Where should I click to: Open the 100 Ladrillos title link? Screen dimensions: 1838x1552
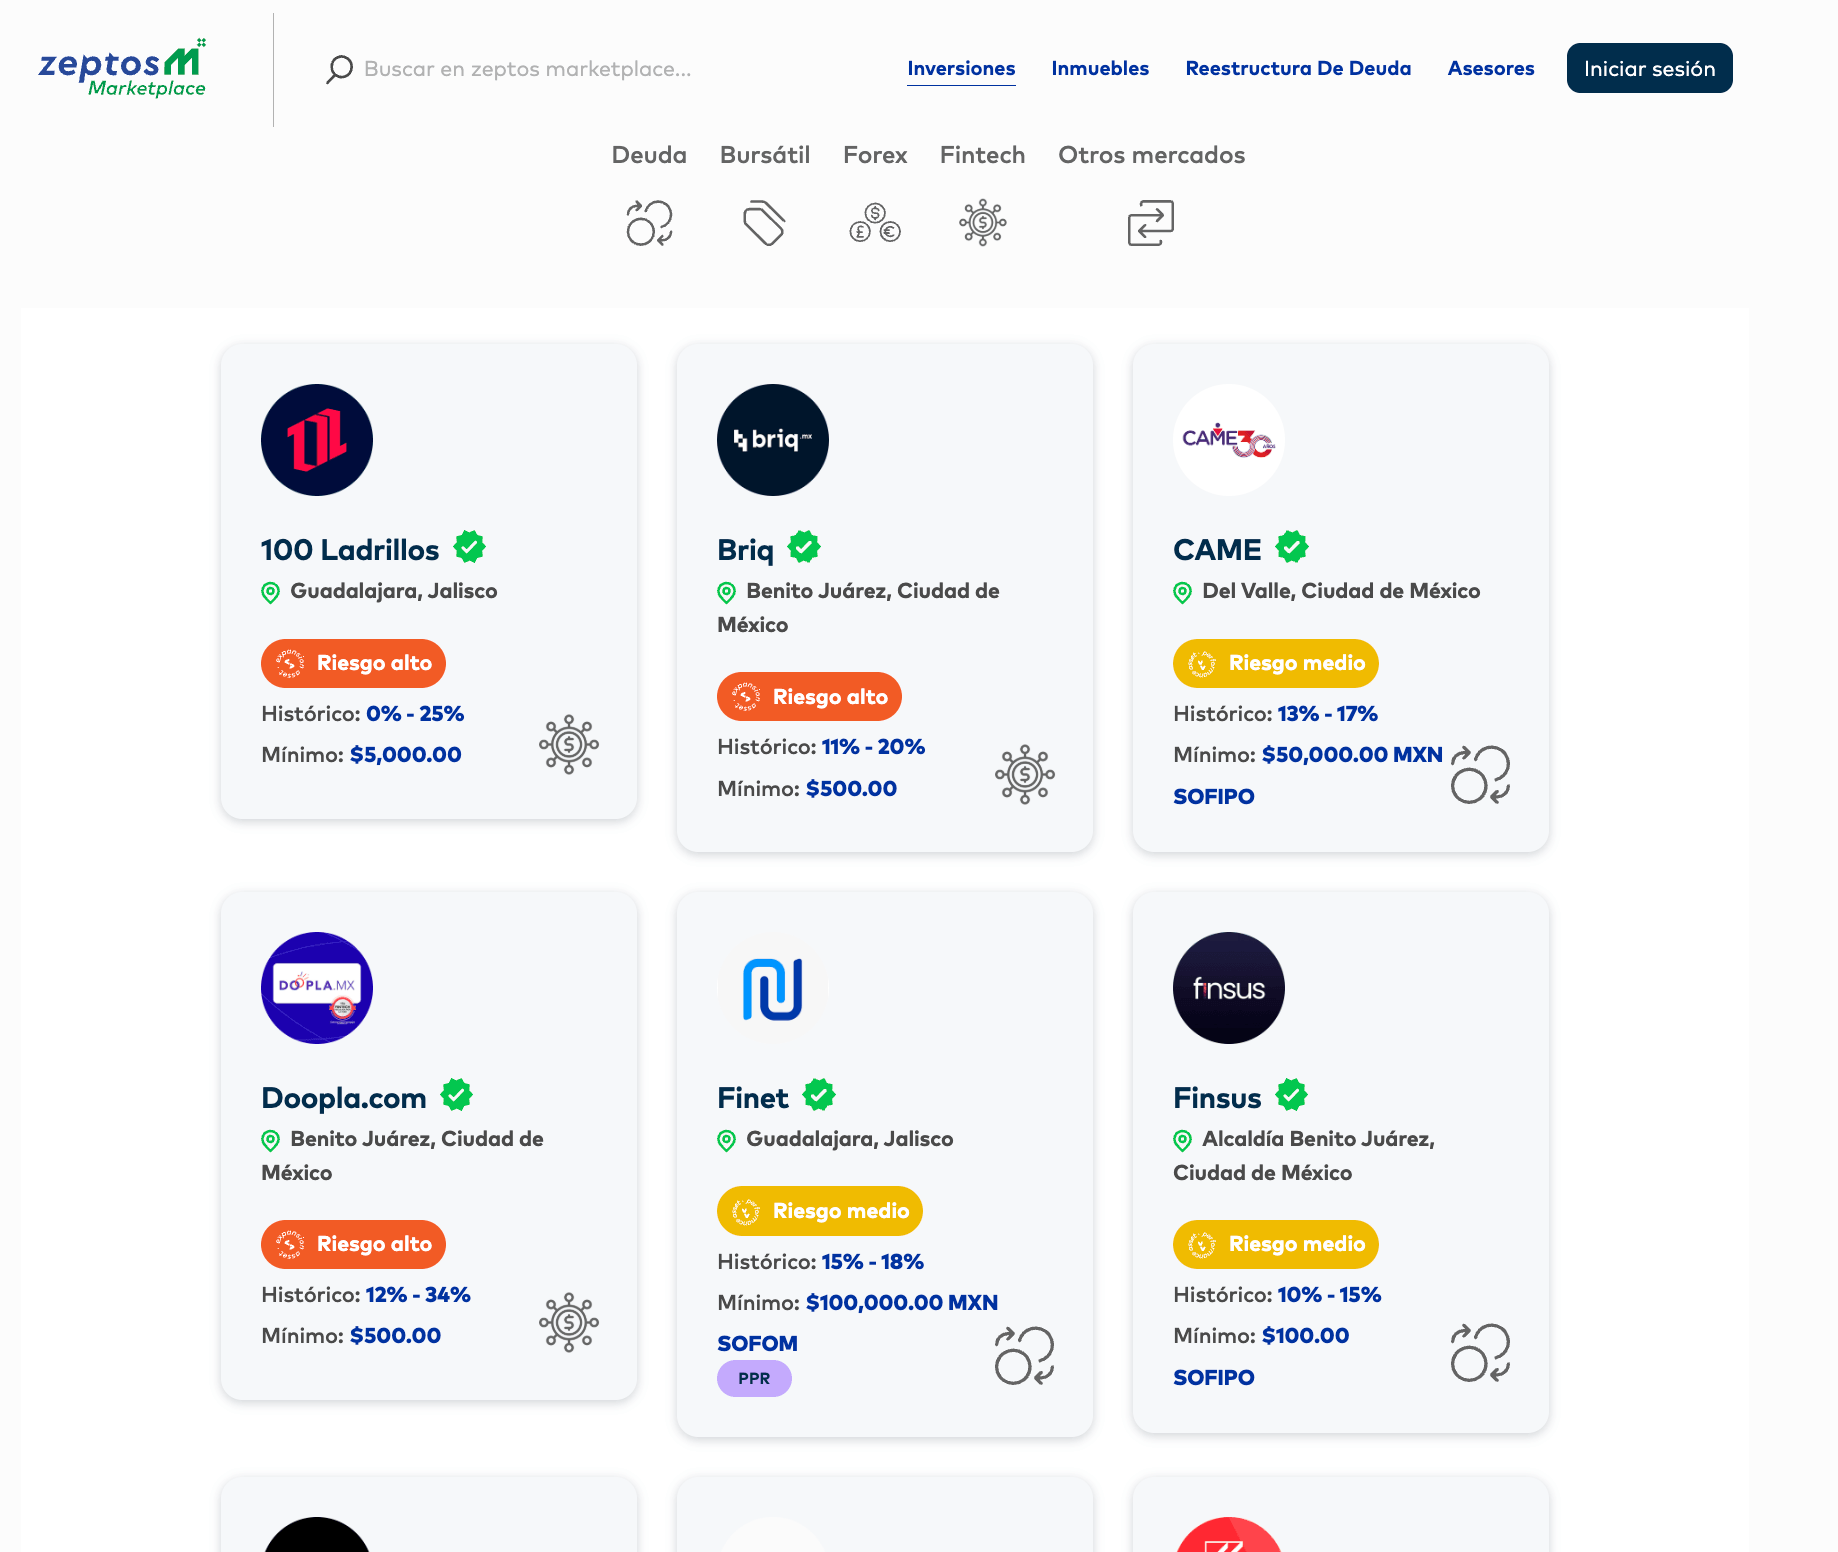point(350,549)
